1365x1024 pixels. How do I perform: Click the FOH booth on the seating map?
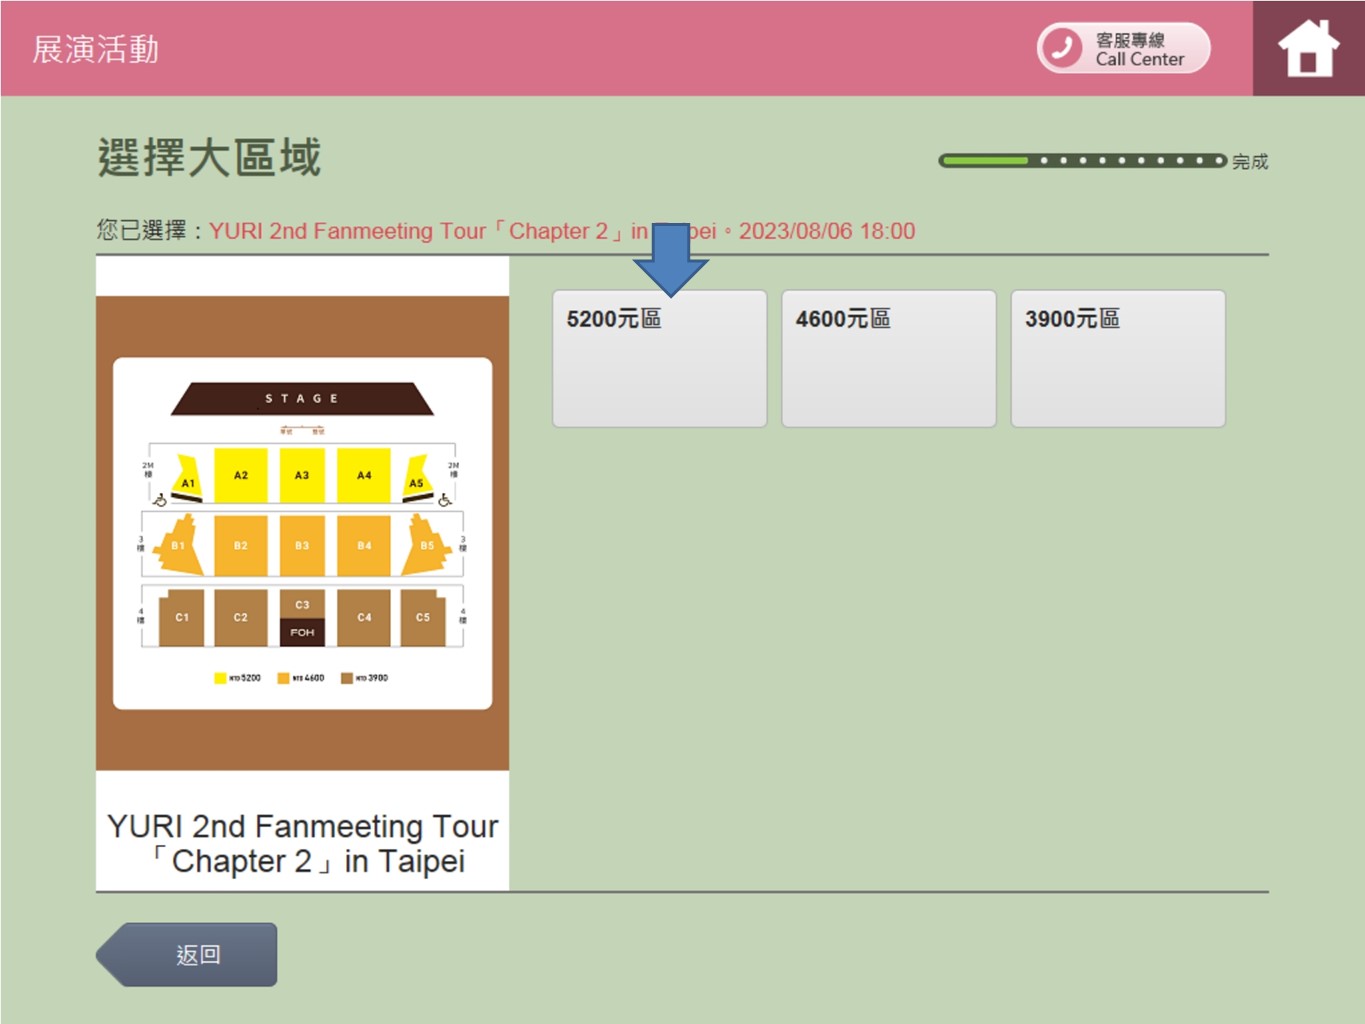[x=302, y=633]
